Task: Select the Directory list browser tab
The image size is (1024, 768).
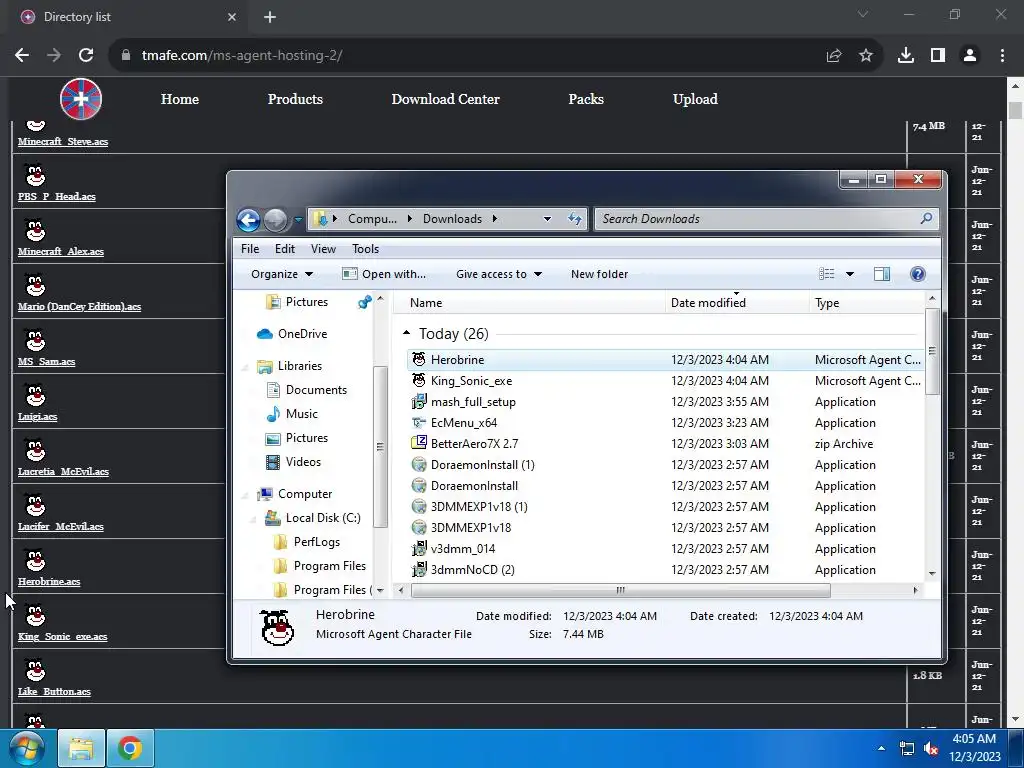Action: coord(129,17)
